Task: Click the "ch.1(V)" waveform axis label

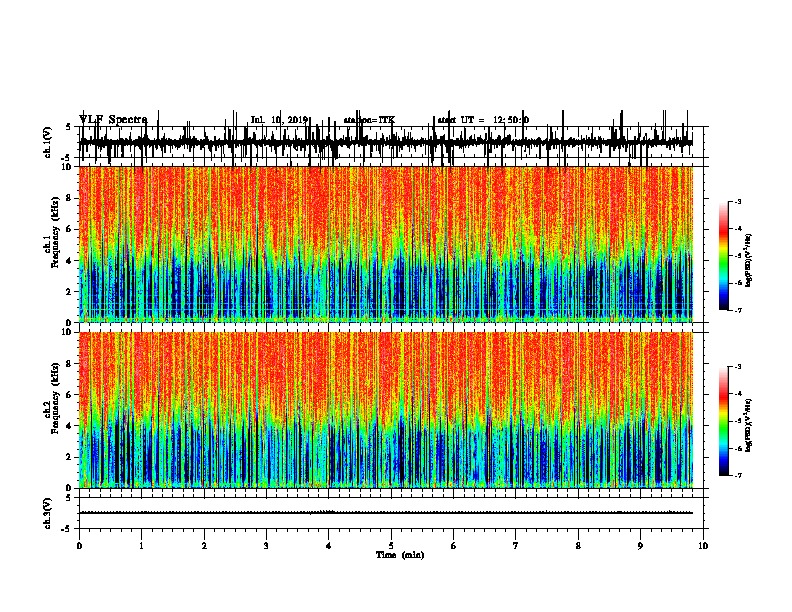Action: click(x=47, y=142)
